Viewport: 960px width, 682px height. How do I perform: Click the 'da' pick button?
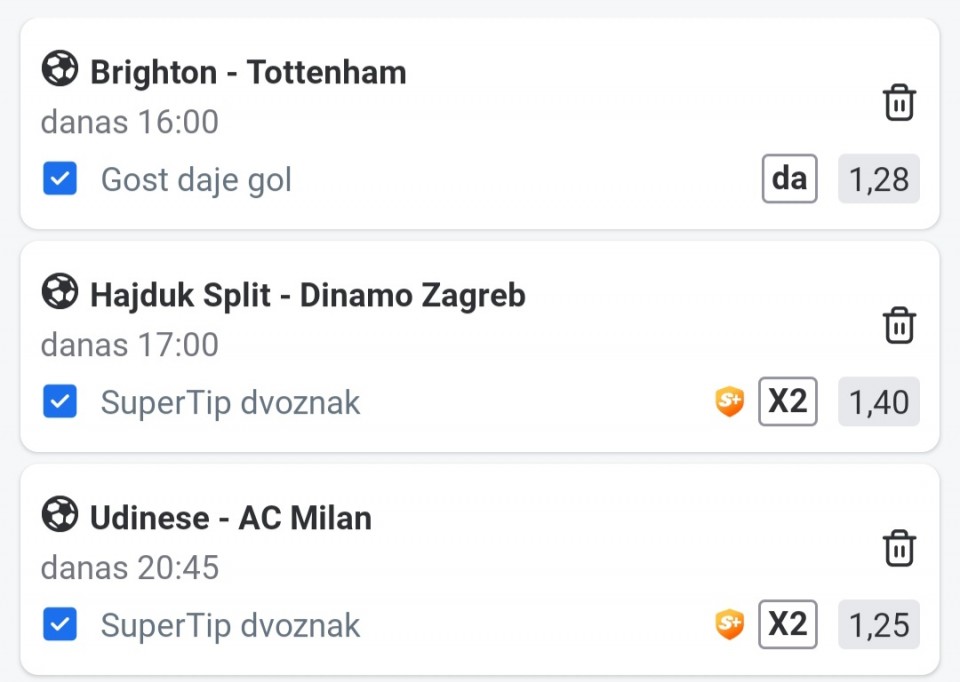pos(789,179)
